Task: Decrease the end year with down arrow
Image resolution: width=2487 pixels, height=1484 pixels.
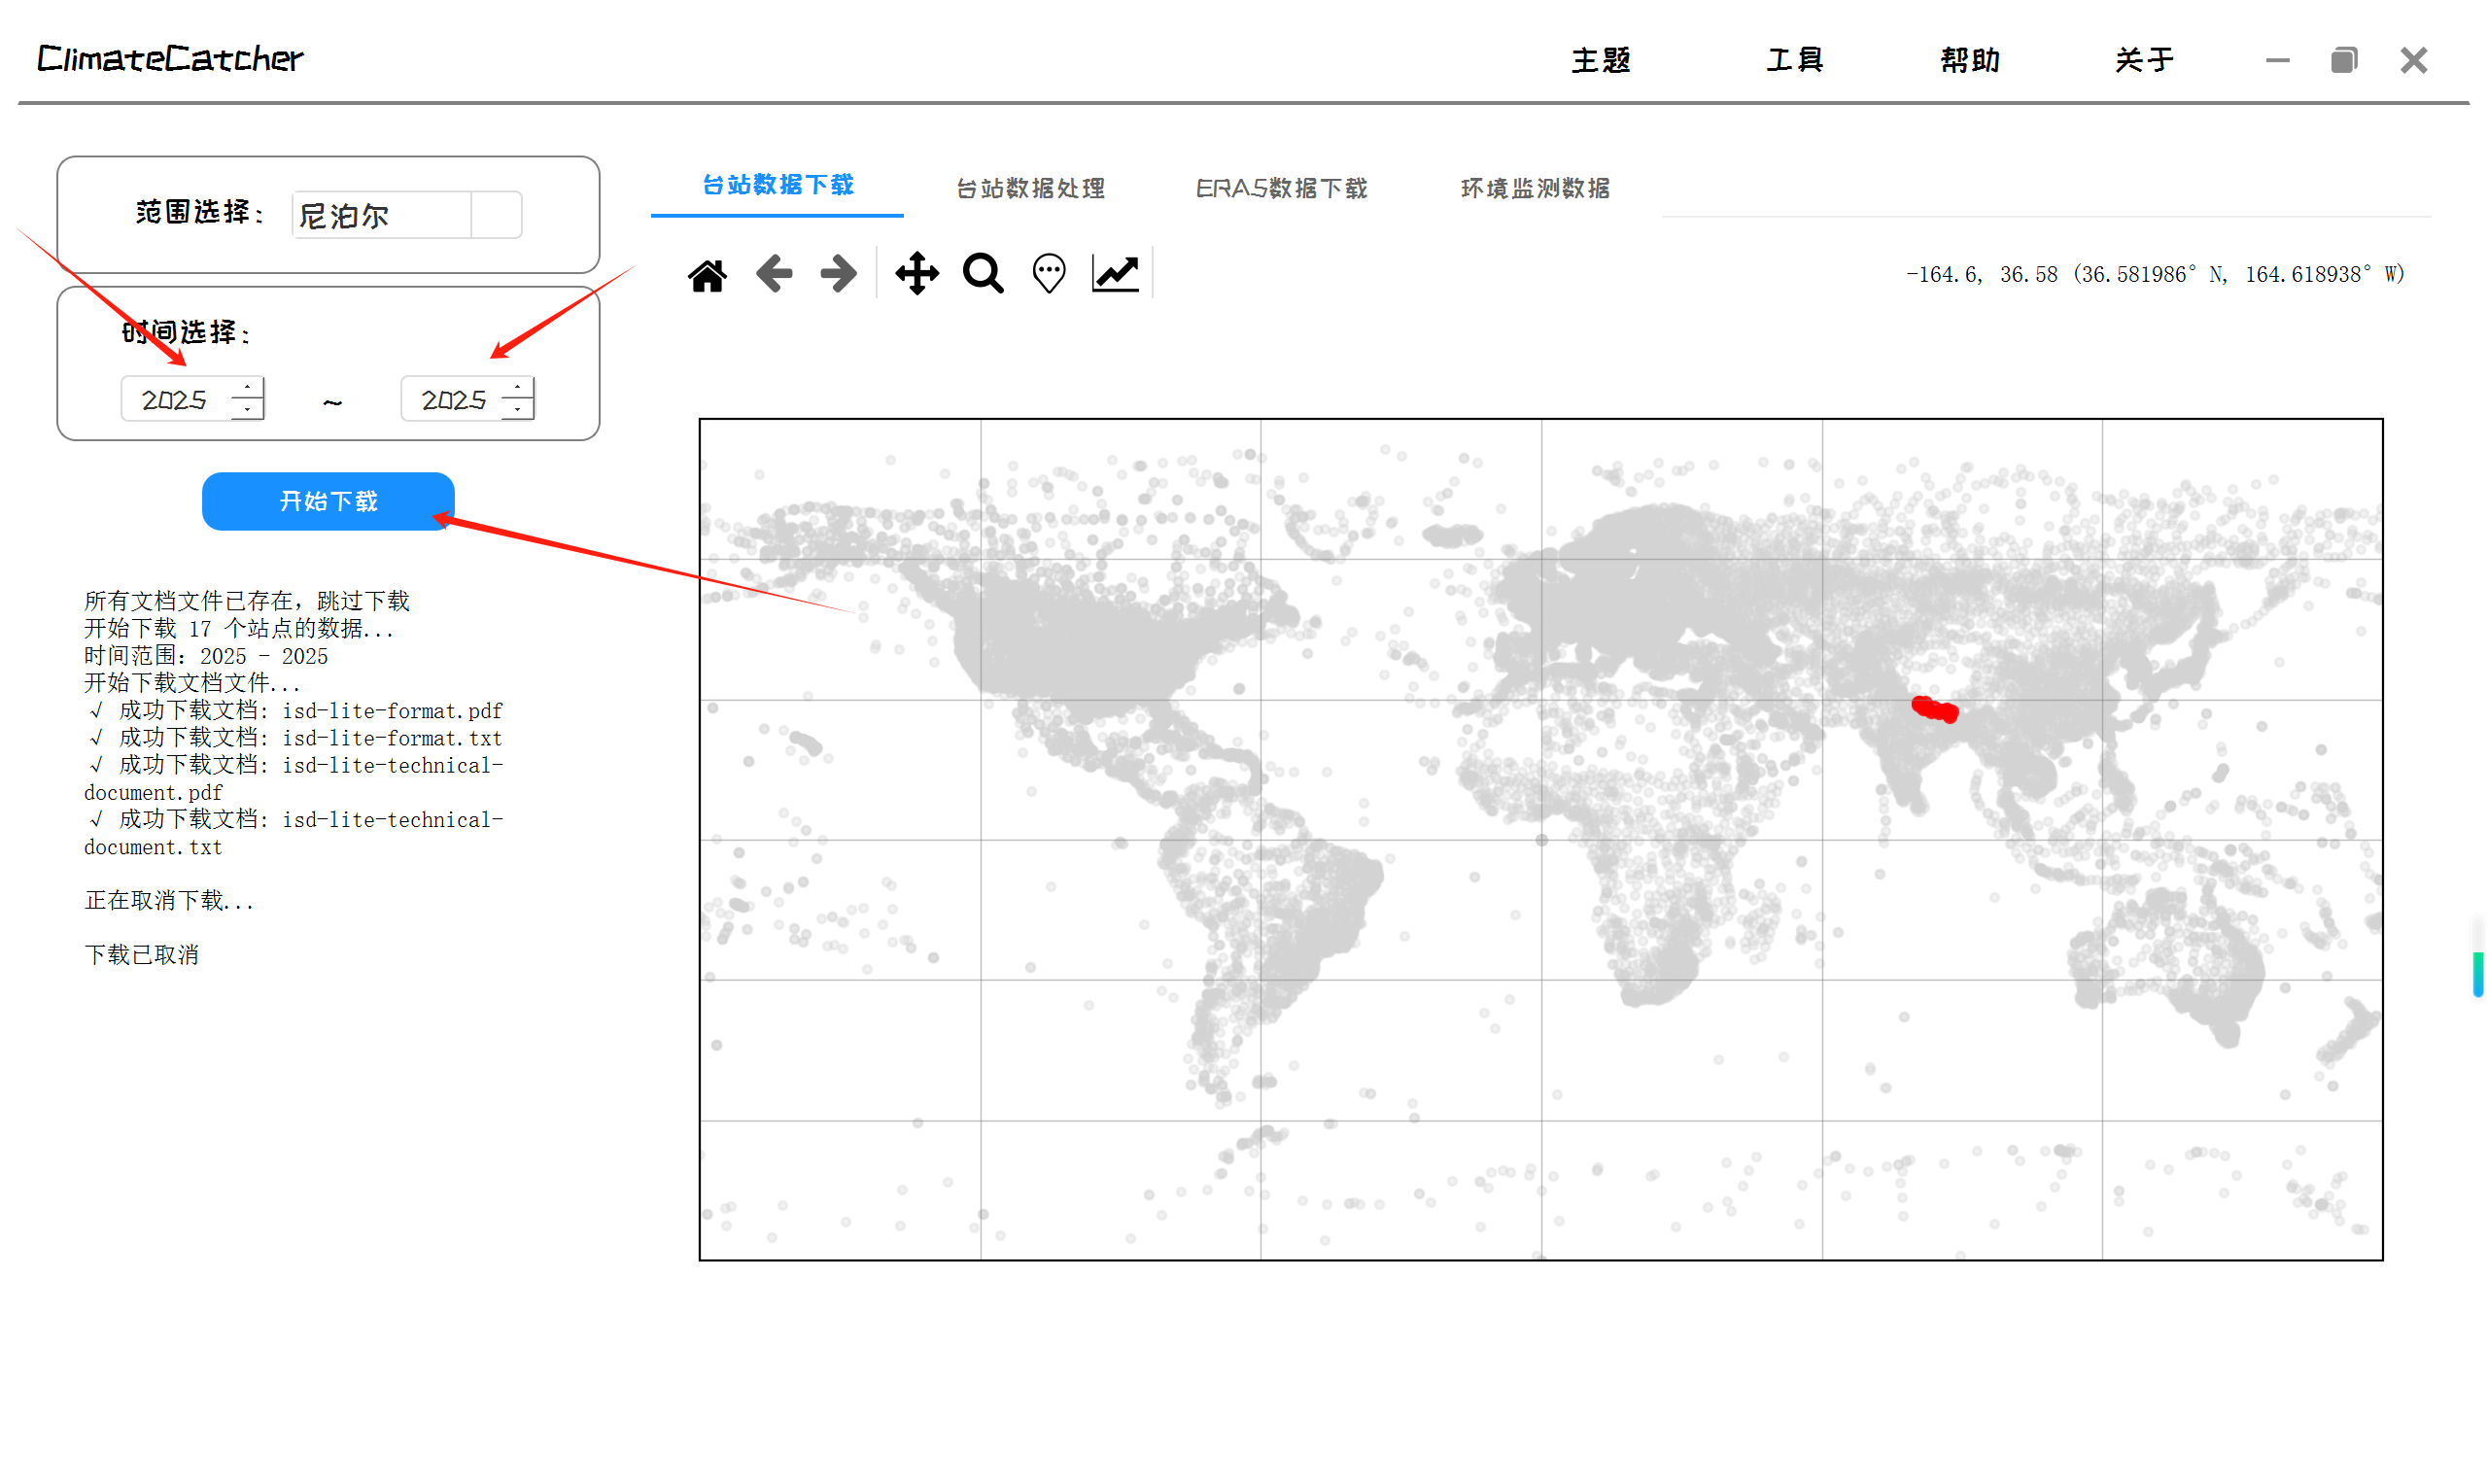Action: pos(517,409)
